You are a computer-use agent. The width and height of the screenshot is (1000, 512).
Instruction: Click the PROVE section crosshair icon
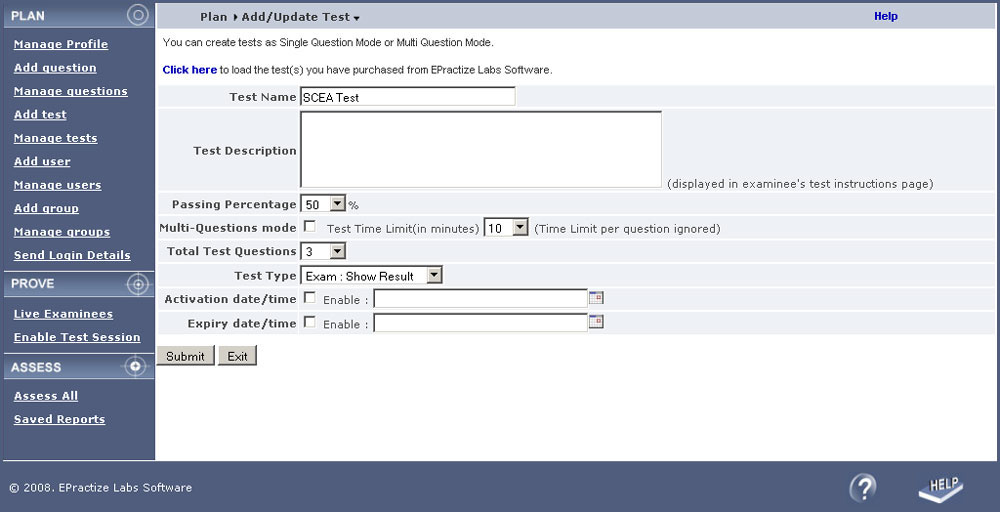click(138, 284)
